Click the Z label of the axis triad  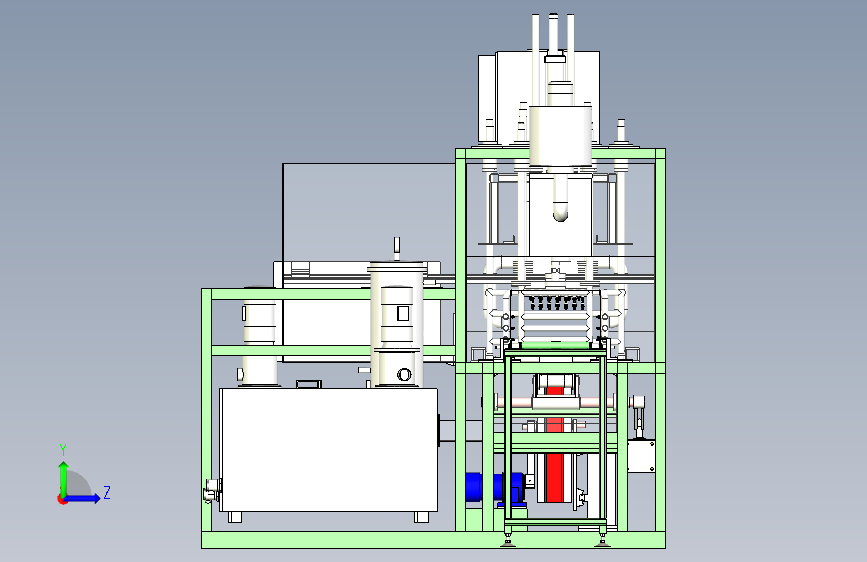[x=107, y=492]
